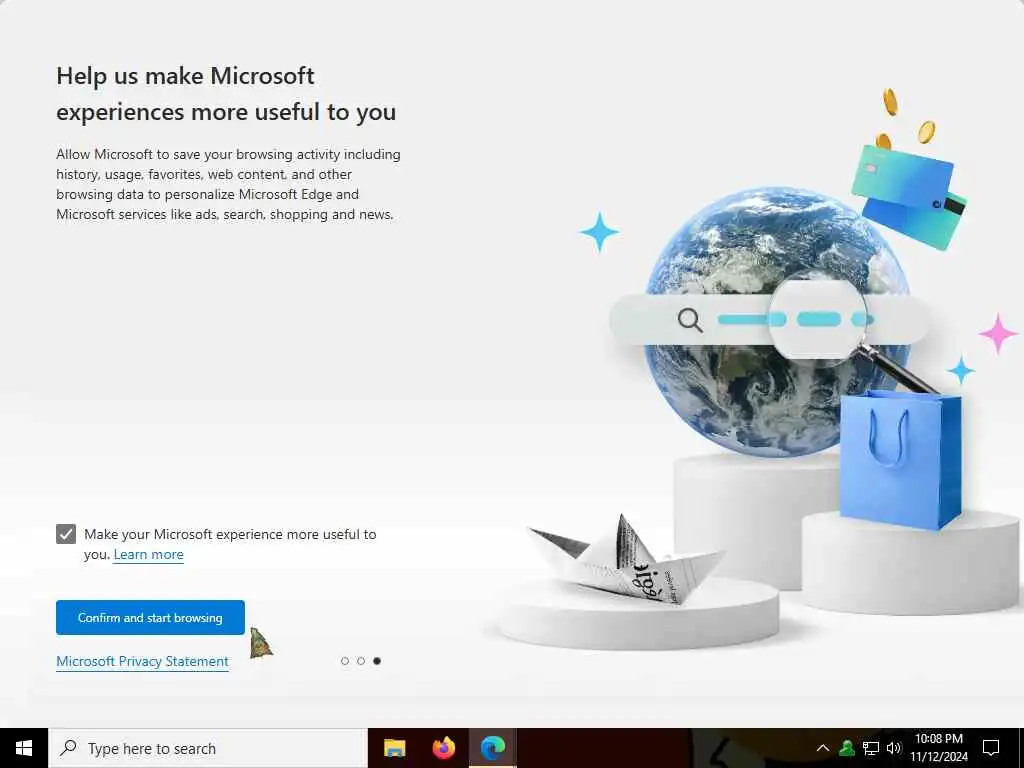Viewport: 1024px width, 768px height.
Task: Go to the second page indicator dot
Action: [x=360, y=661]
